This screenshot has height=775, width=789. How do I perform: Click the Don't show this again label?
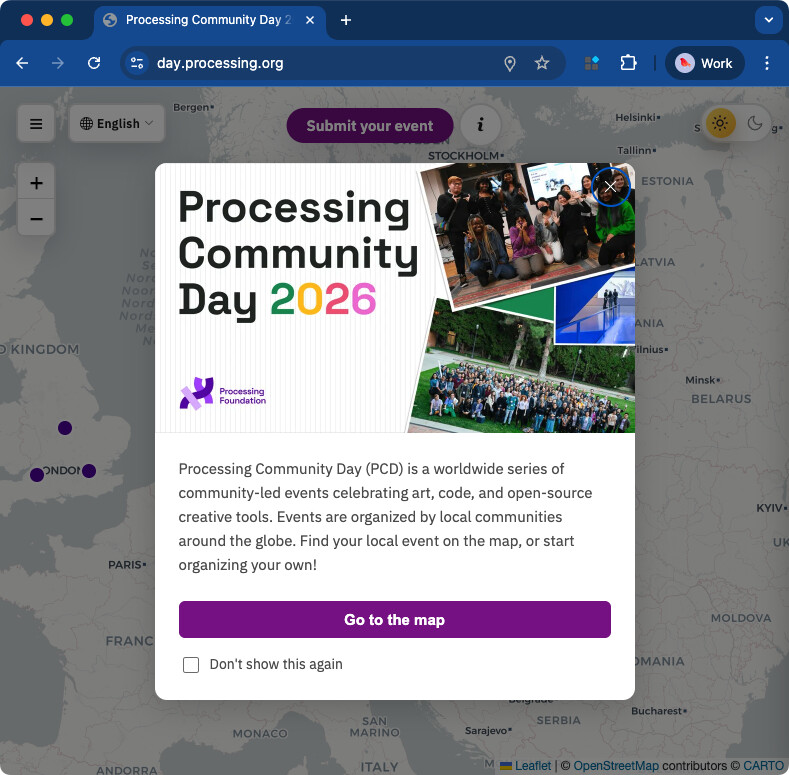[276, 664]
